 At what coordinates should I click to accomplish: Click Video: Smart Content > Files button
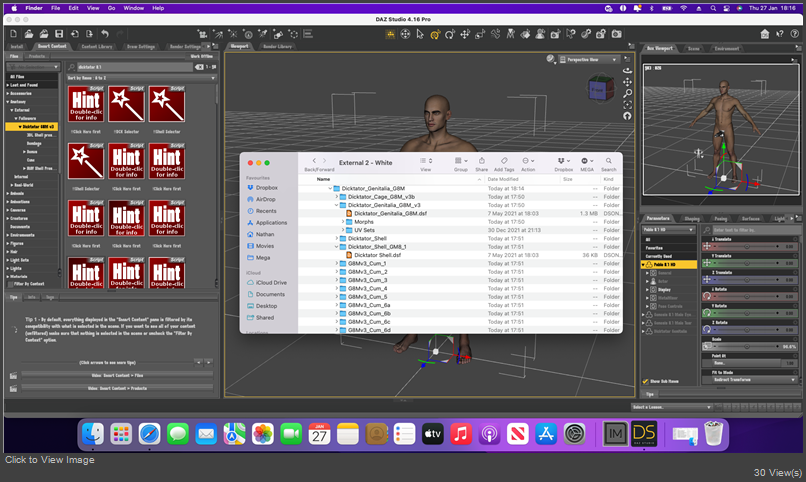117,376
